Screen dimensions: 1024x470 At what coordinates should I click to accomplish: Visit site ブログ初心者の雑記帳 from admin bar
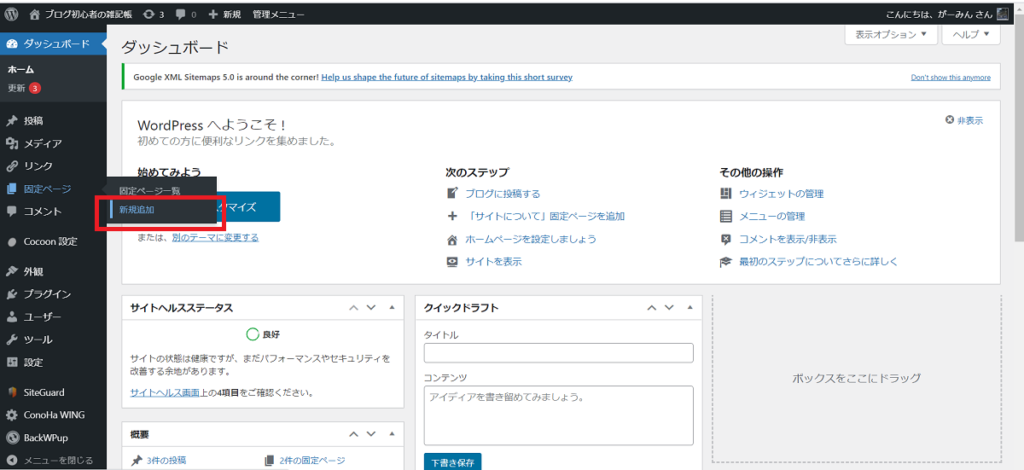tap(80, 14)
